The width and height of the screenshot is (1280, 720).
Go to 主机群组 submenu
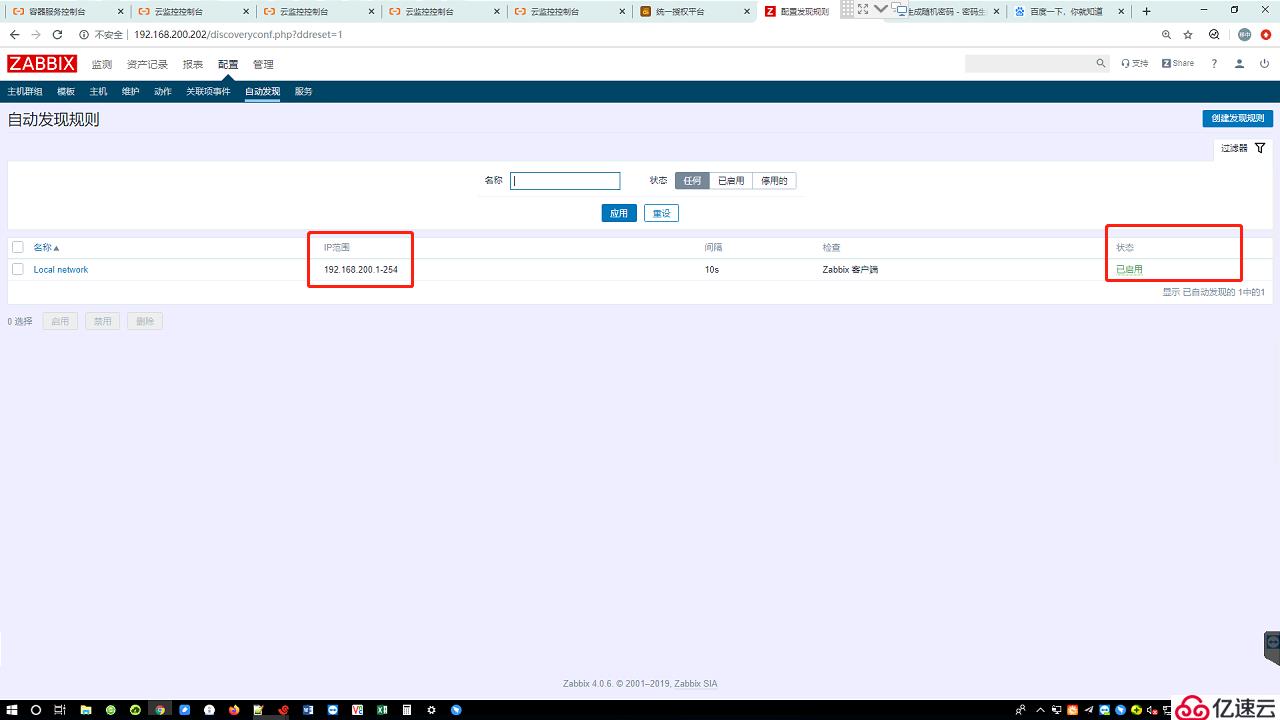coord(25,91)
